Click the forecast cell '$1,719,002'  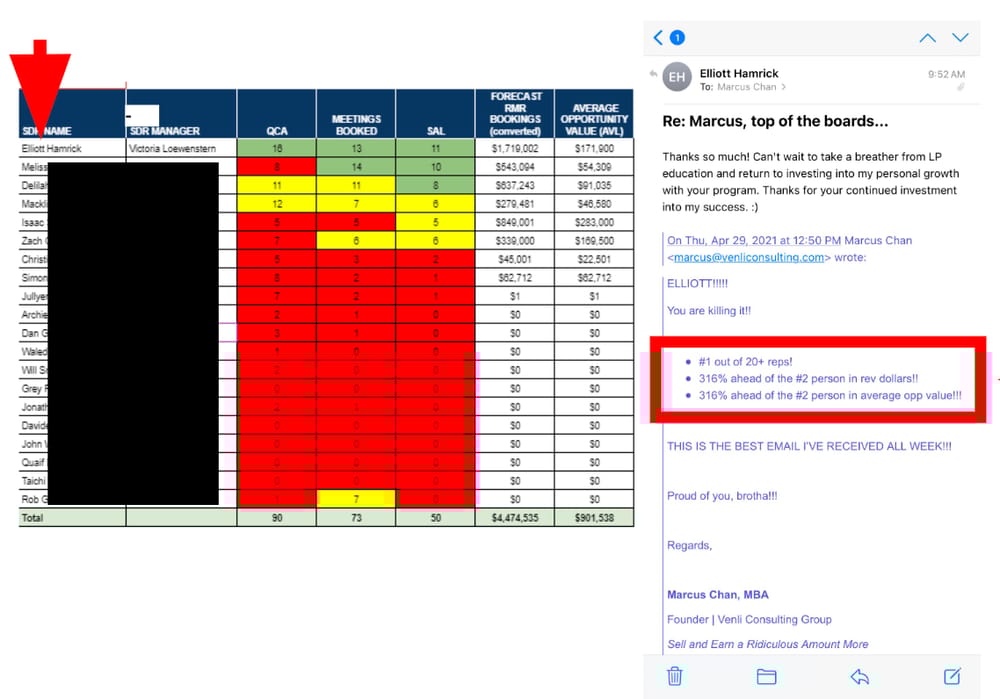[515, 148]
